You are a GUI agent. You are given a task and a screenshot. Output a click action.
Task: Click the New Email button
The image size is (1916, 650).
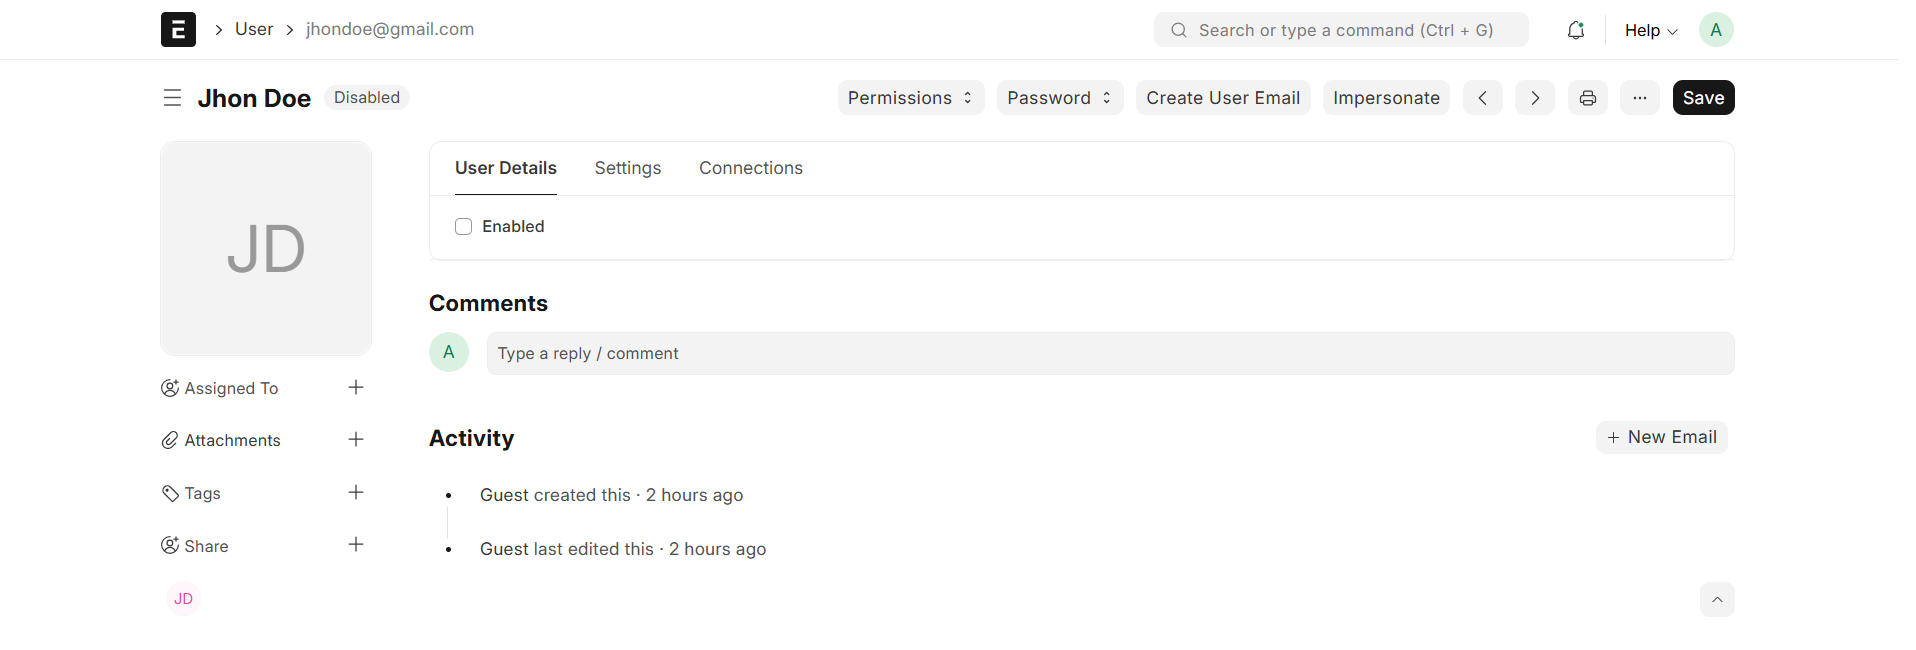(x=1662, y=438)
